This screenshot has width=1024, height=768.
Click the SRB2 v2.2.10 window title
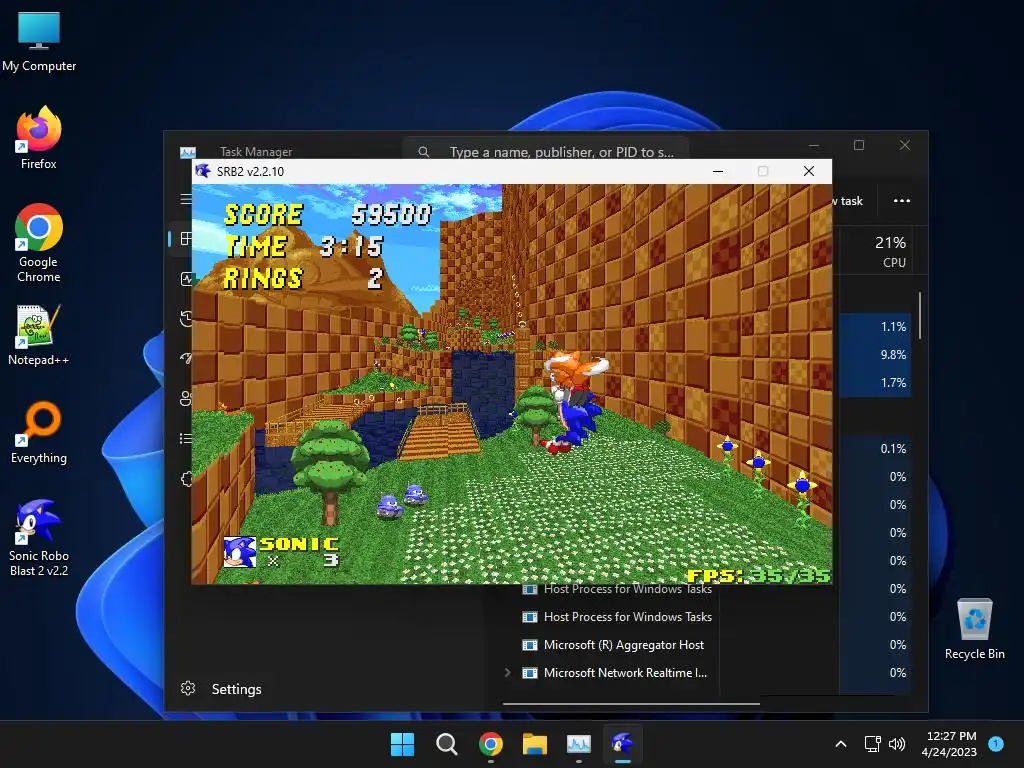click(x=251, y=171)
